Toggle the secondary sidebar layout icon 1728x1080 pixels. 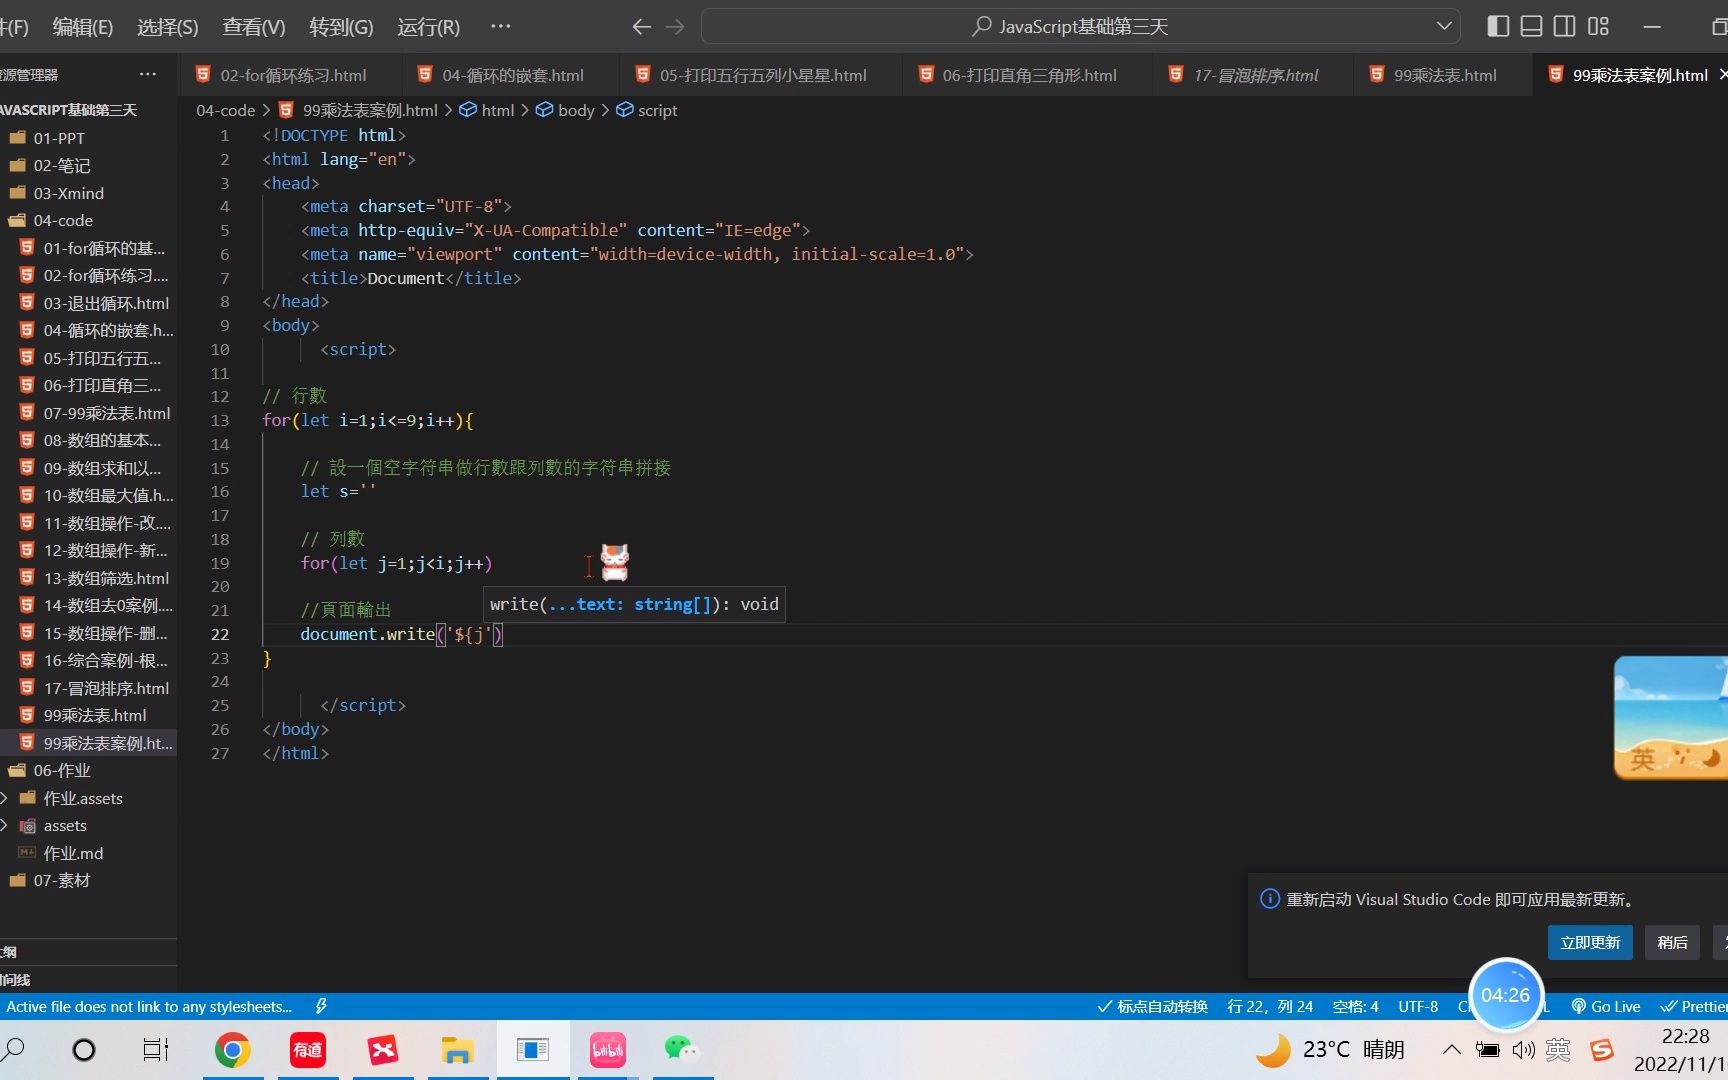click(1565, 27)
